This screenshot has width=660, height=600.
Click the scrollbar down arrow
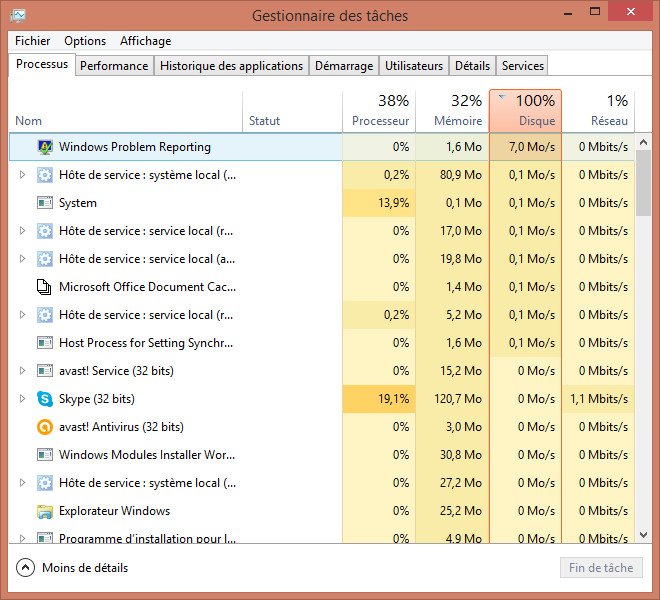pos(643,535)
